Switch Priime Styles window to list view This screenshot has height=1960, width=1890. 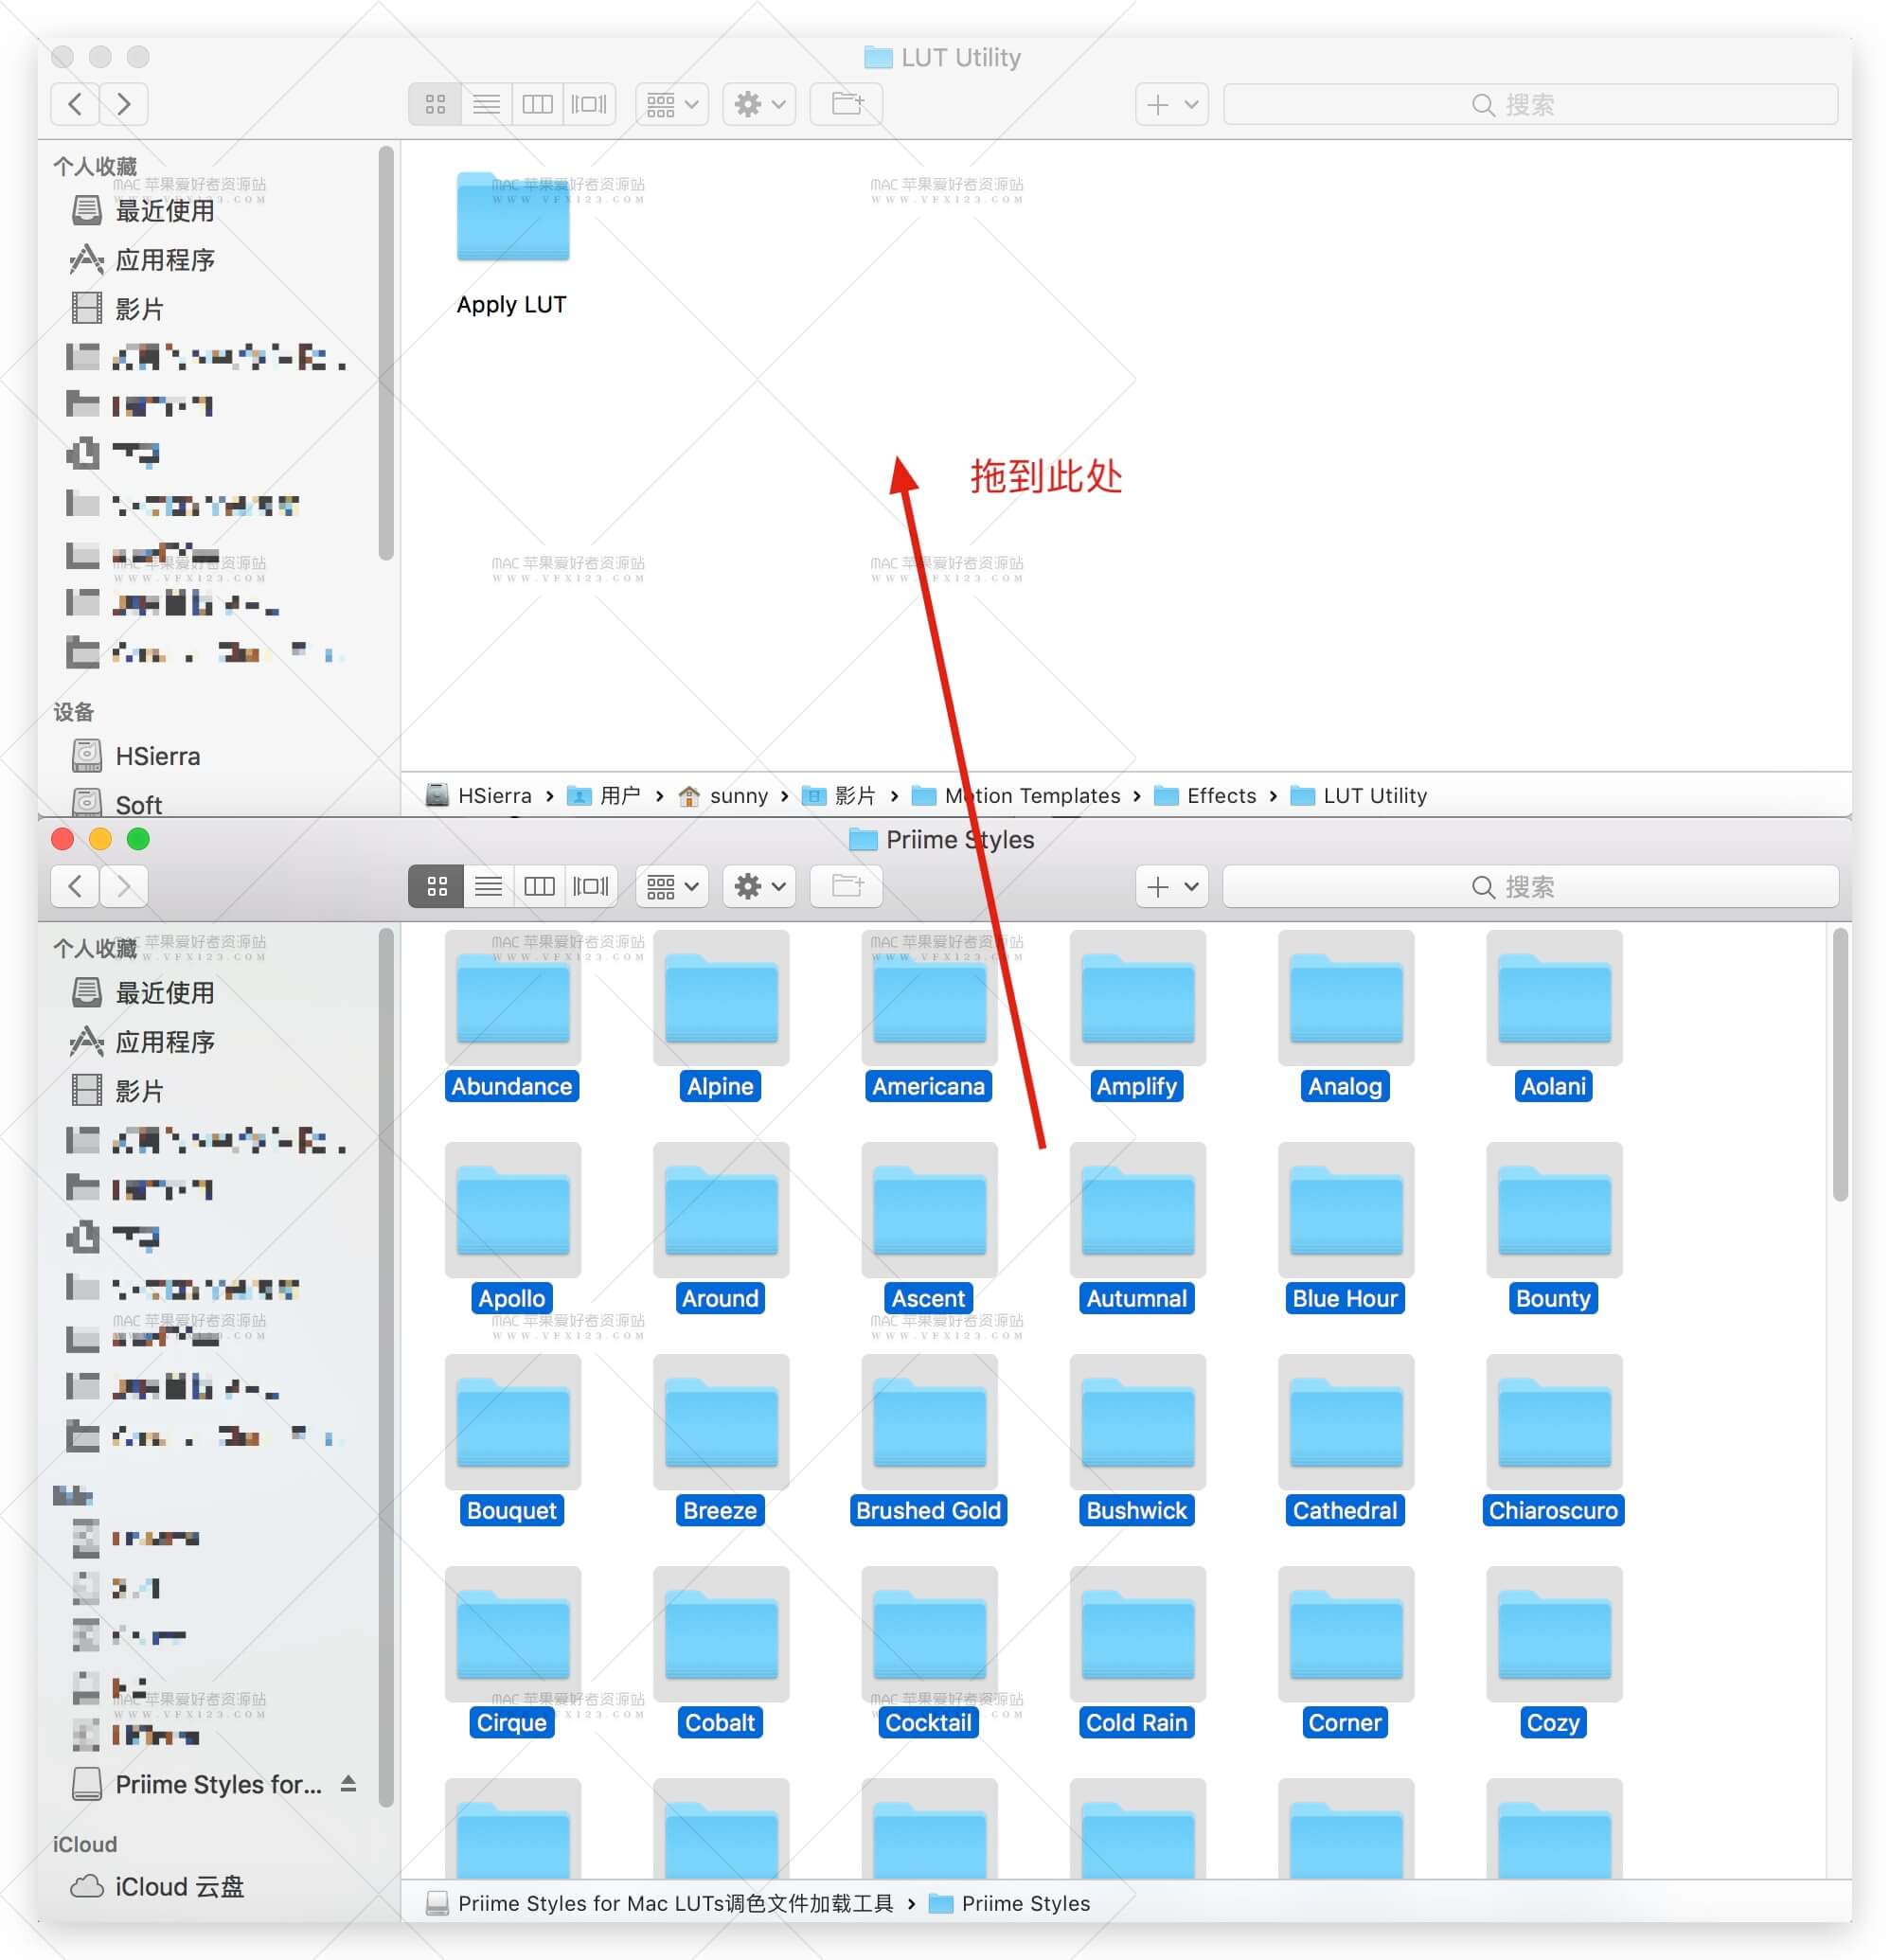pos(488,886)
